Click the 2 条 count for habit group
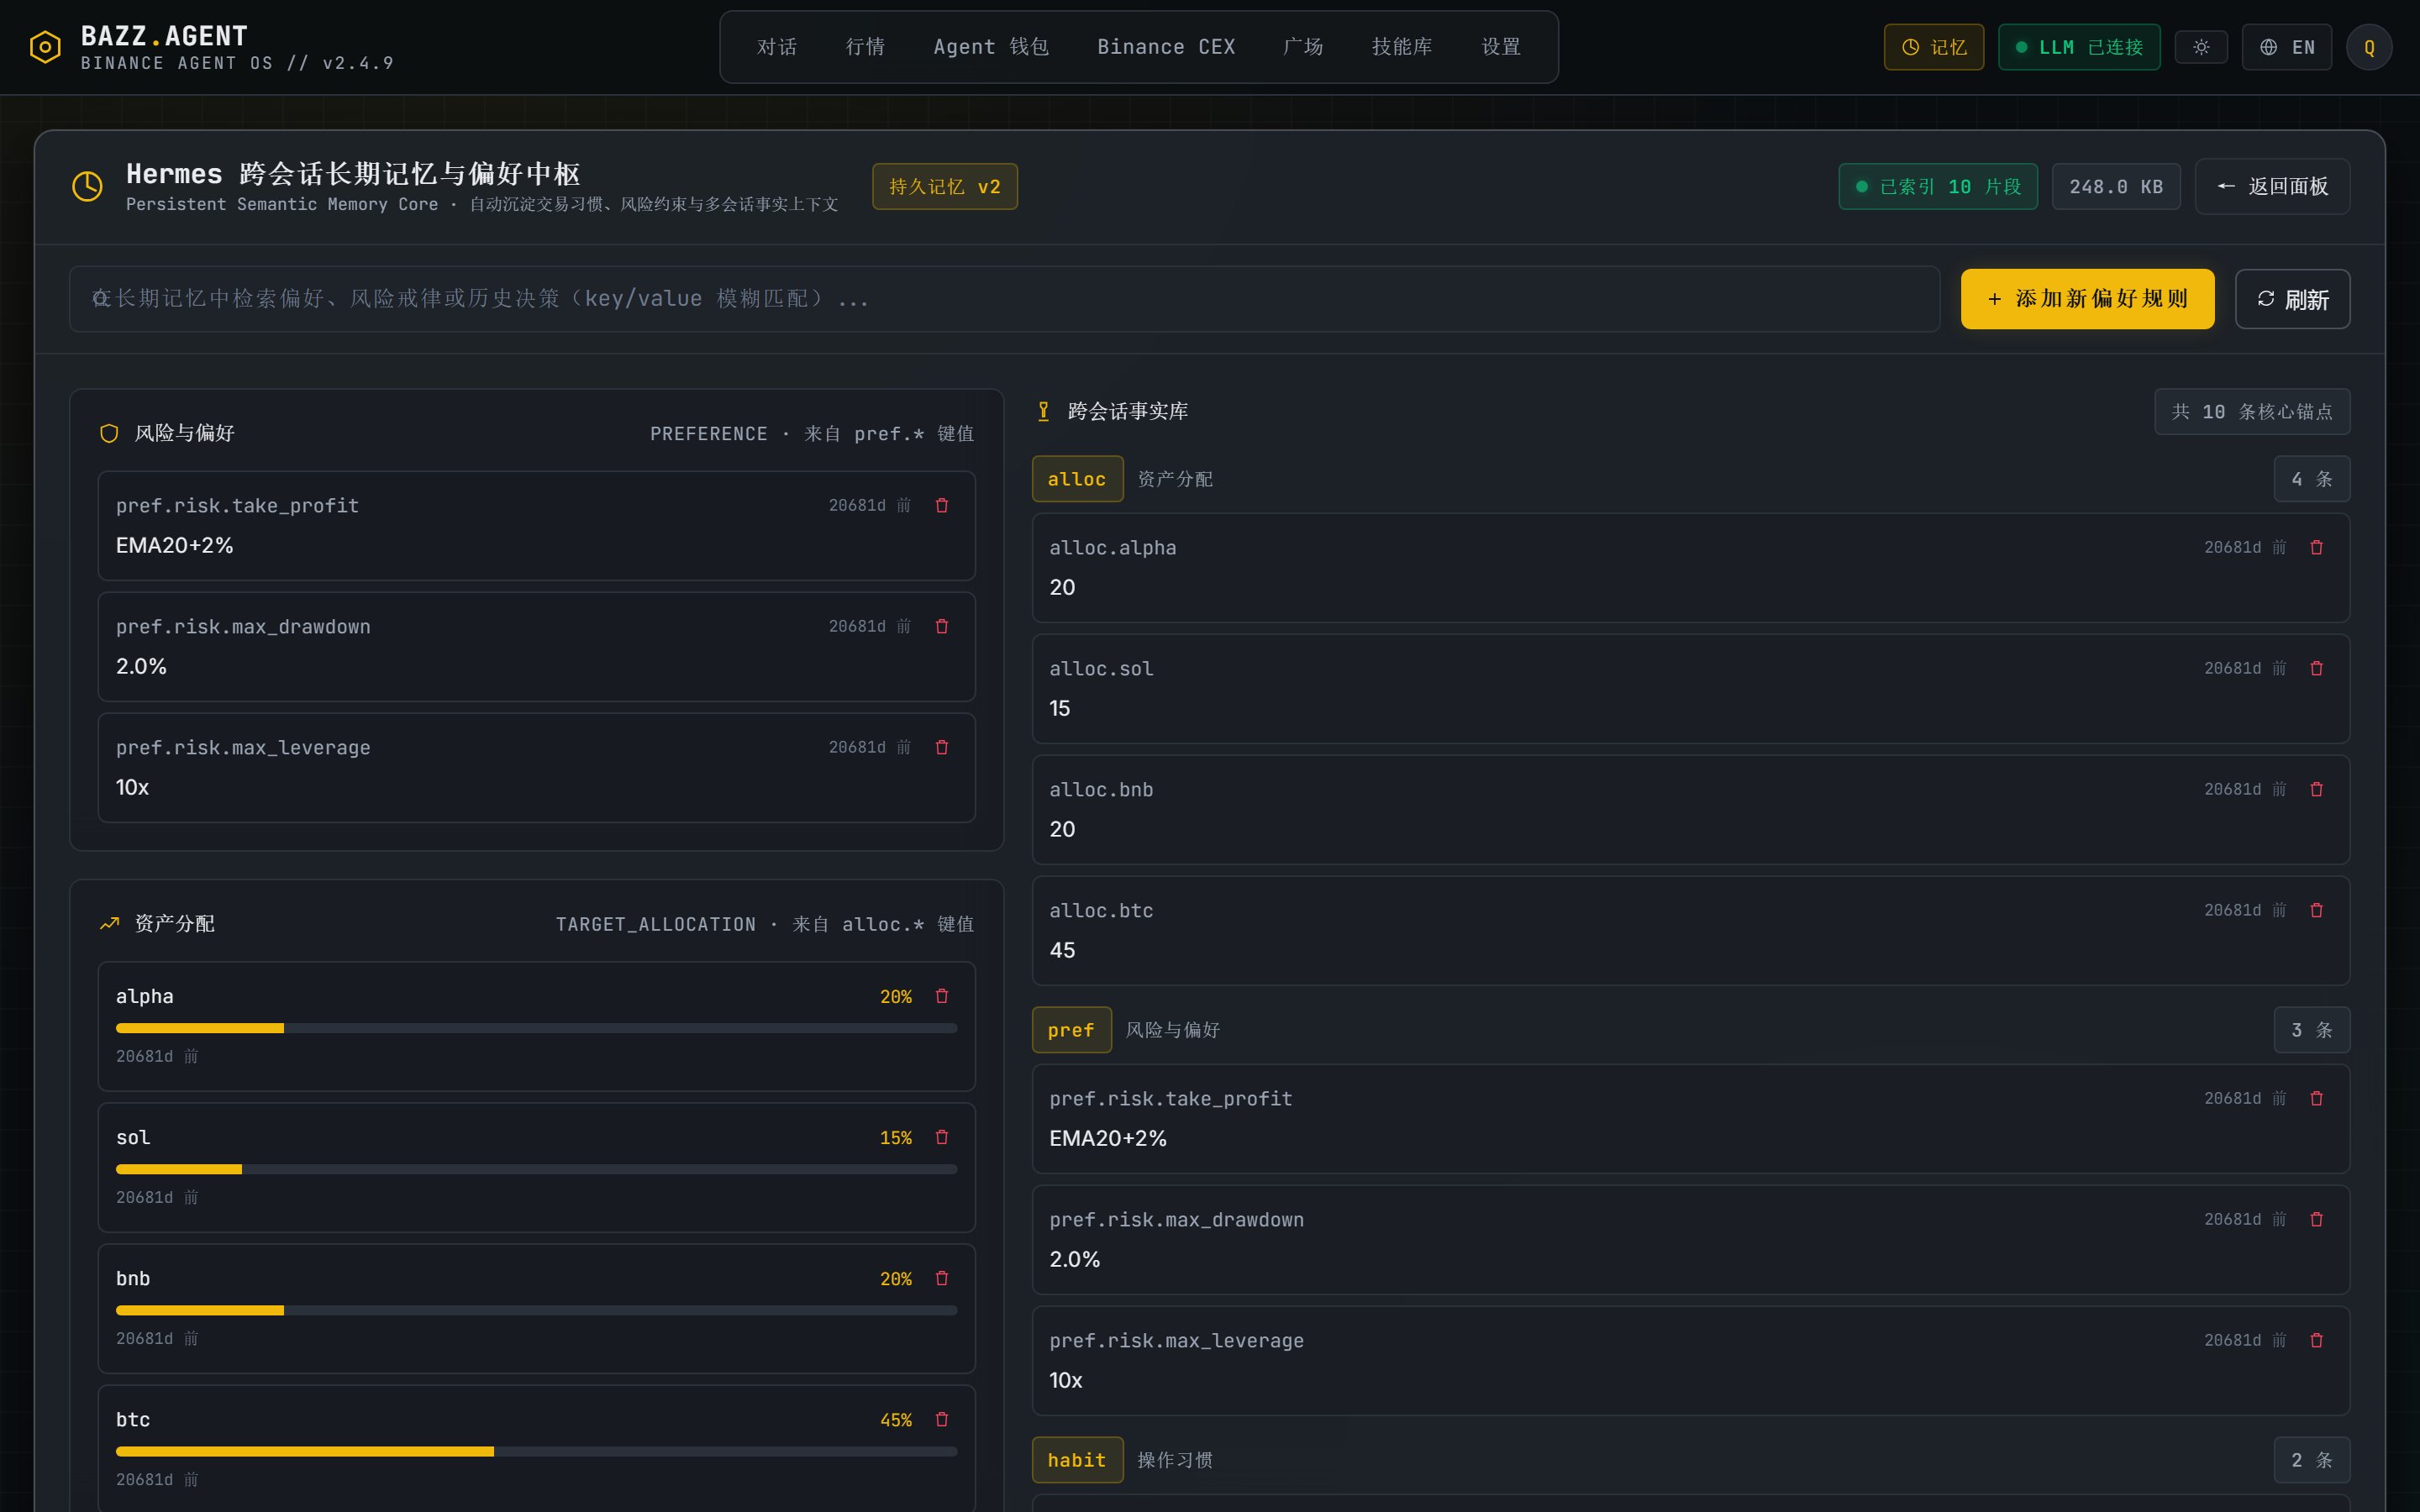The height and width of the screenshot is (1512, 2420). [2312, 1460]
